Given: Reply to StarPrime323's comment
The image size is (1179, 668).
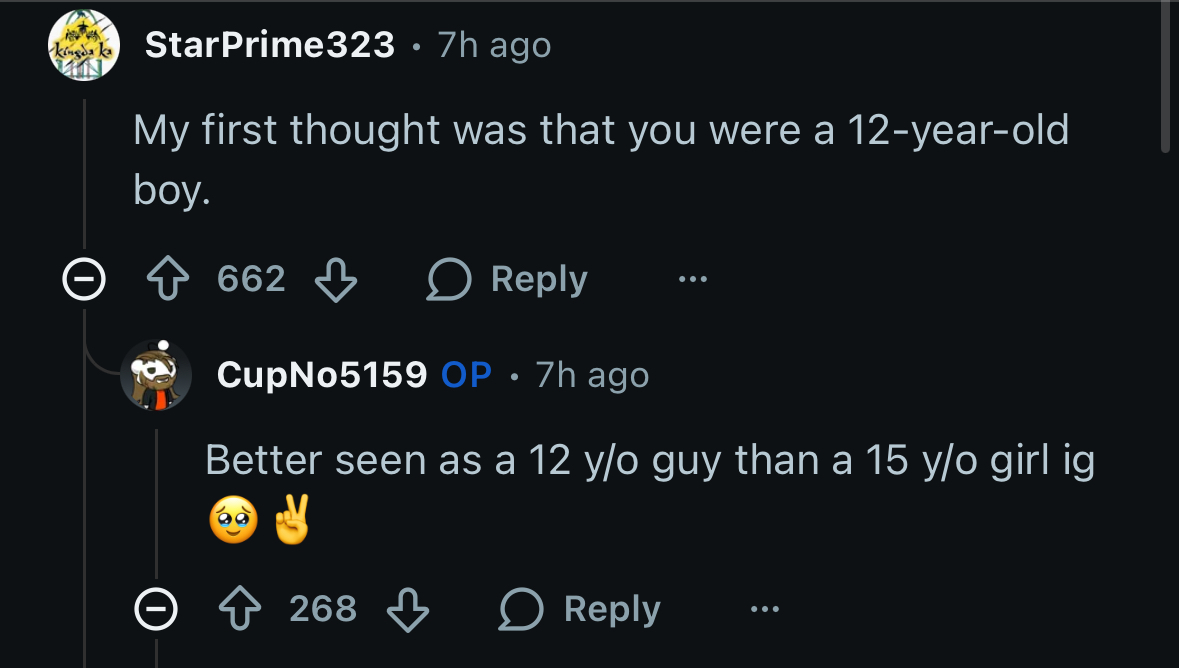Looking at the screenshot, I should pyautogui.click(x=507, y=280).
